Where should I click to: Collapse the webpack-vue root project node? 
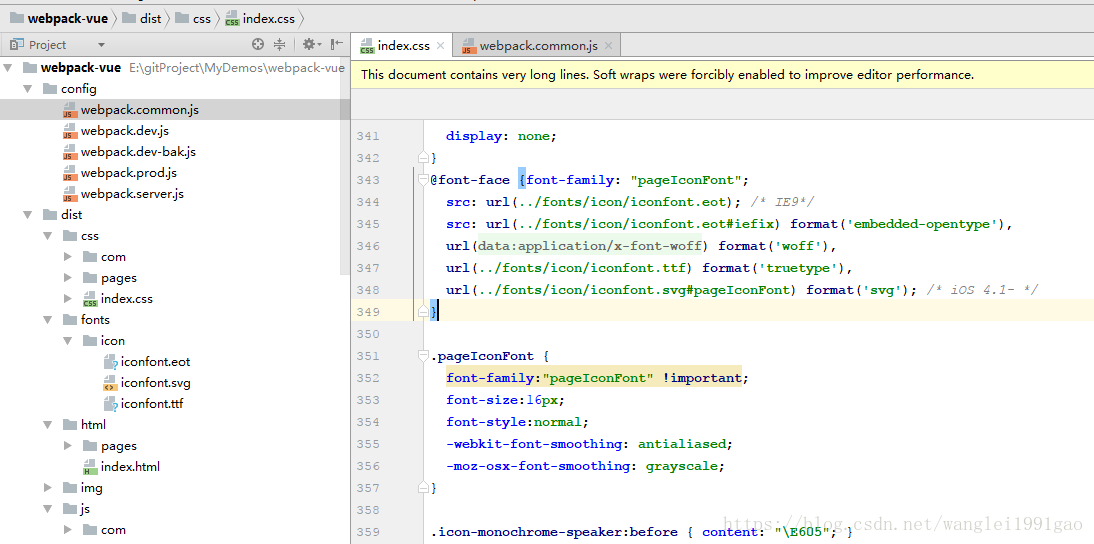8,68
